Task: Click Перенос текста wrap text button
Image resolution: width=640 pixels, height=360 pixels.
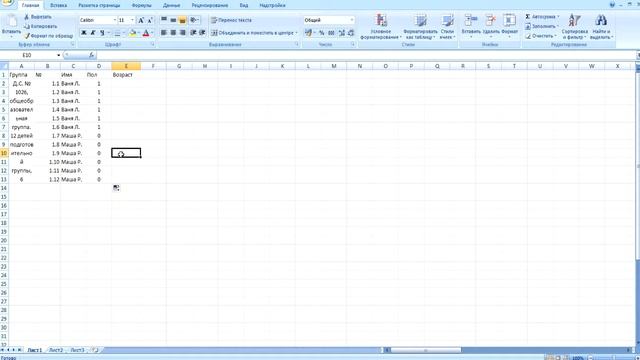Action: point(231,20)
